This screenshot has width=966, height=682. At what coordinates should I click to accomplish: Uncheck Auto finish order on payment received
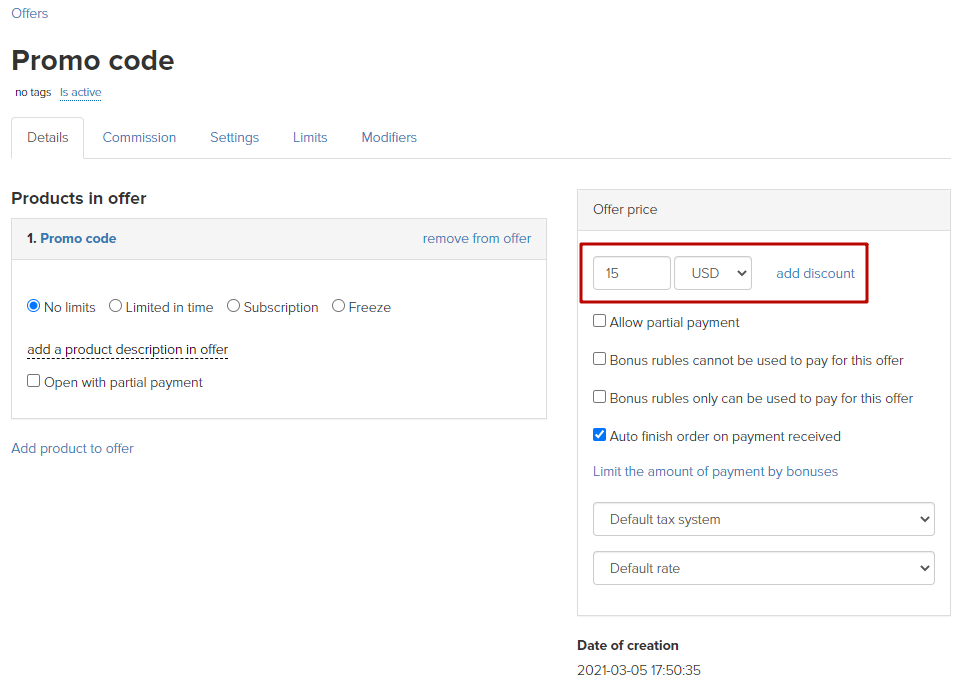pyautogui.click(x=599, y=435)
